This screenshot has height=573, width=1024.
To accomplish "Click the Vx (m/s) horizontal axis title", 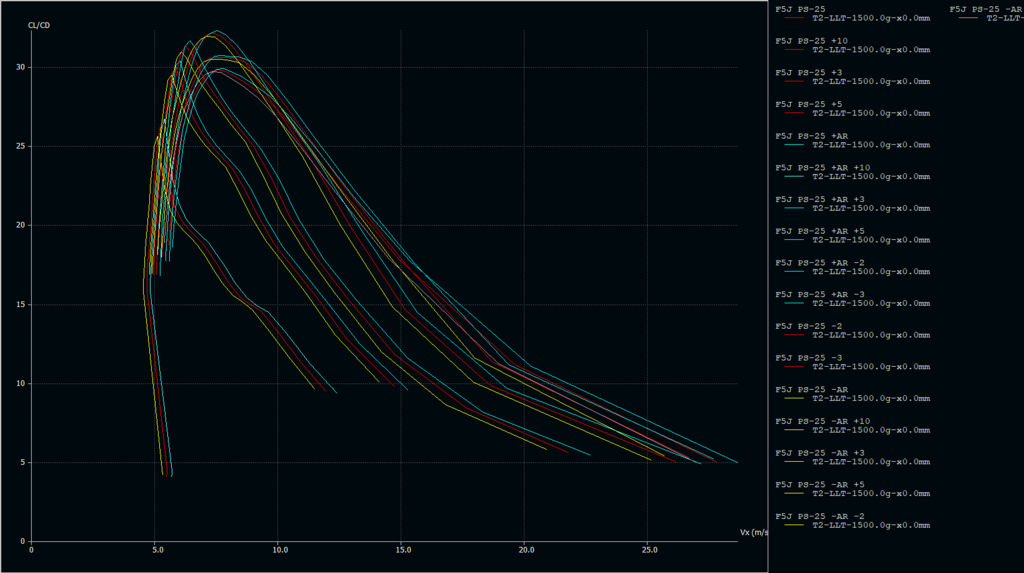I will pyautogui.click(x=753, y=533).
